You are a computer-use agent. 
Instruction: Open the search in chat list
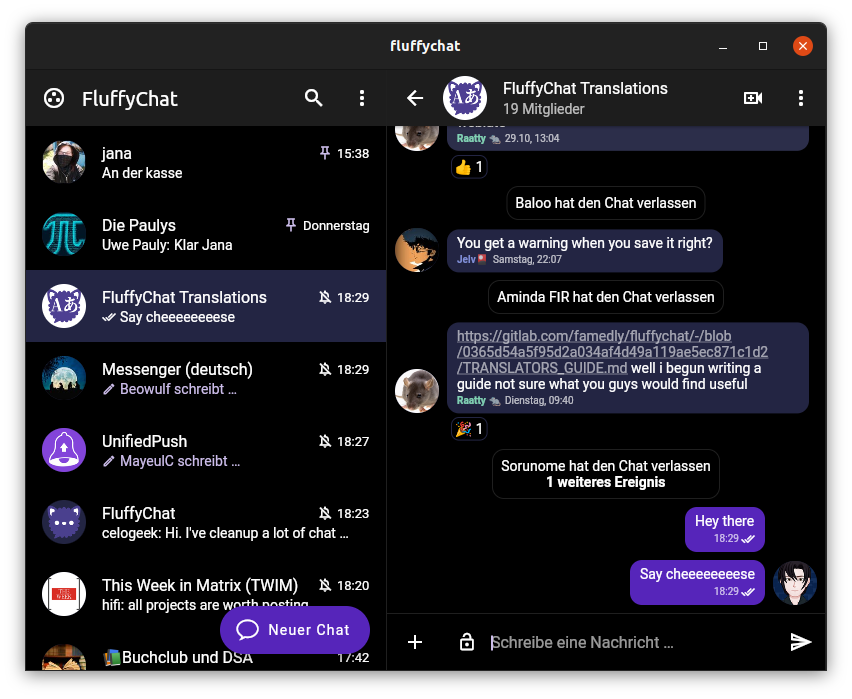pos(314,98)
